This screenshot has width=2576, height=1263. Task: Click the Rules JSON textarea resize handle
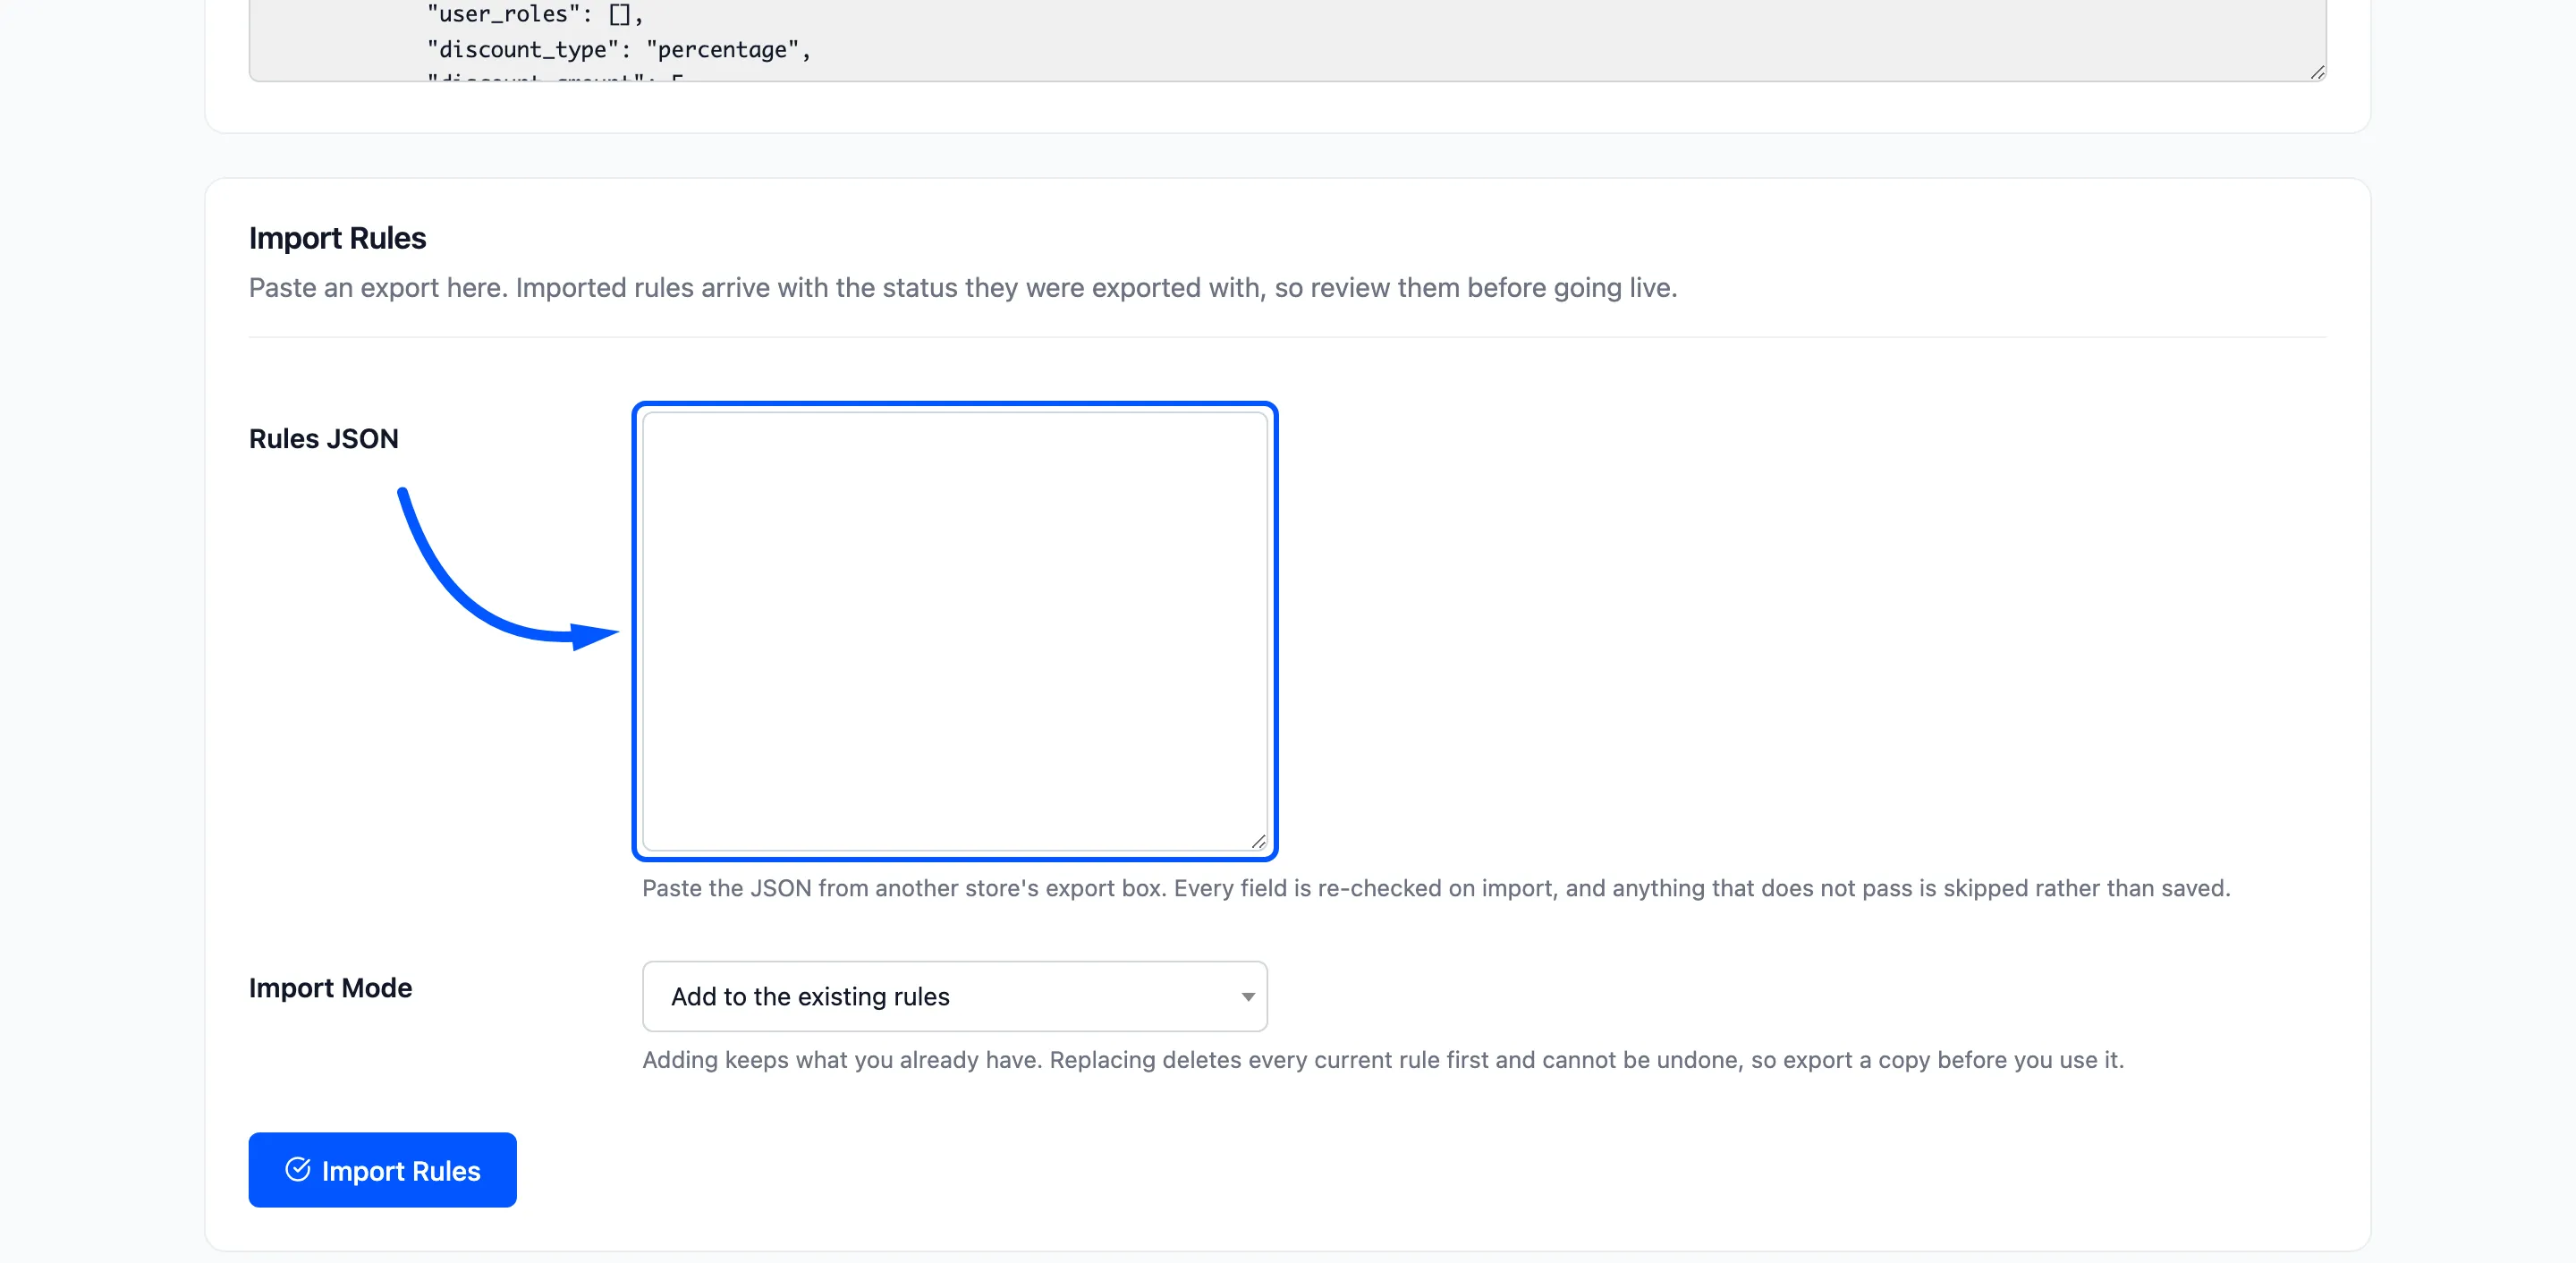(x=1258, y=842)
